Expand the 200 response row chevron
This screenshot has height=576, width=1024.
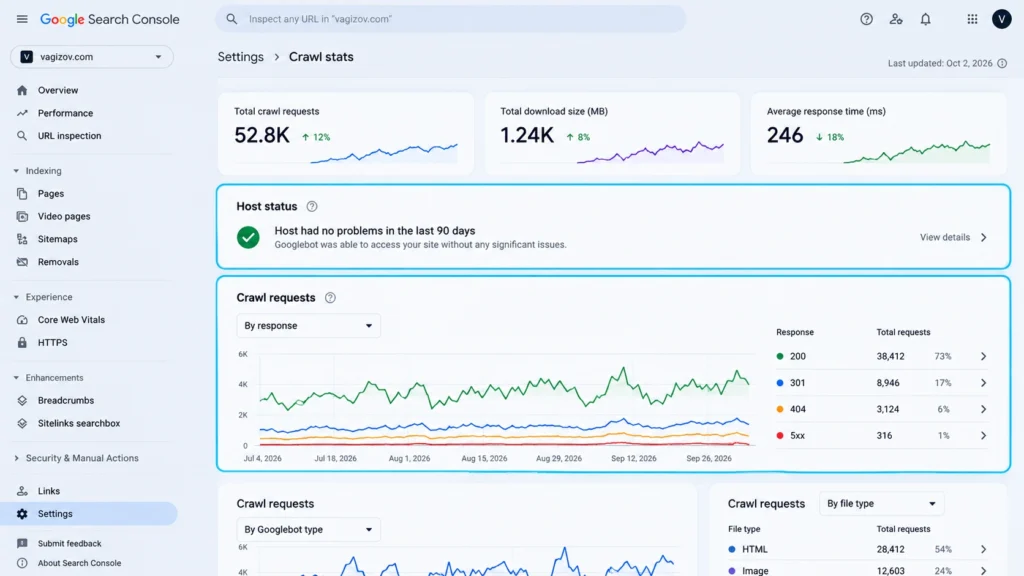pos(983,357)
